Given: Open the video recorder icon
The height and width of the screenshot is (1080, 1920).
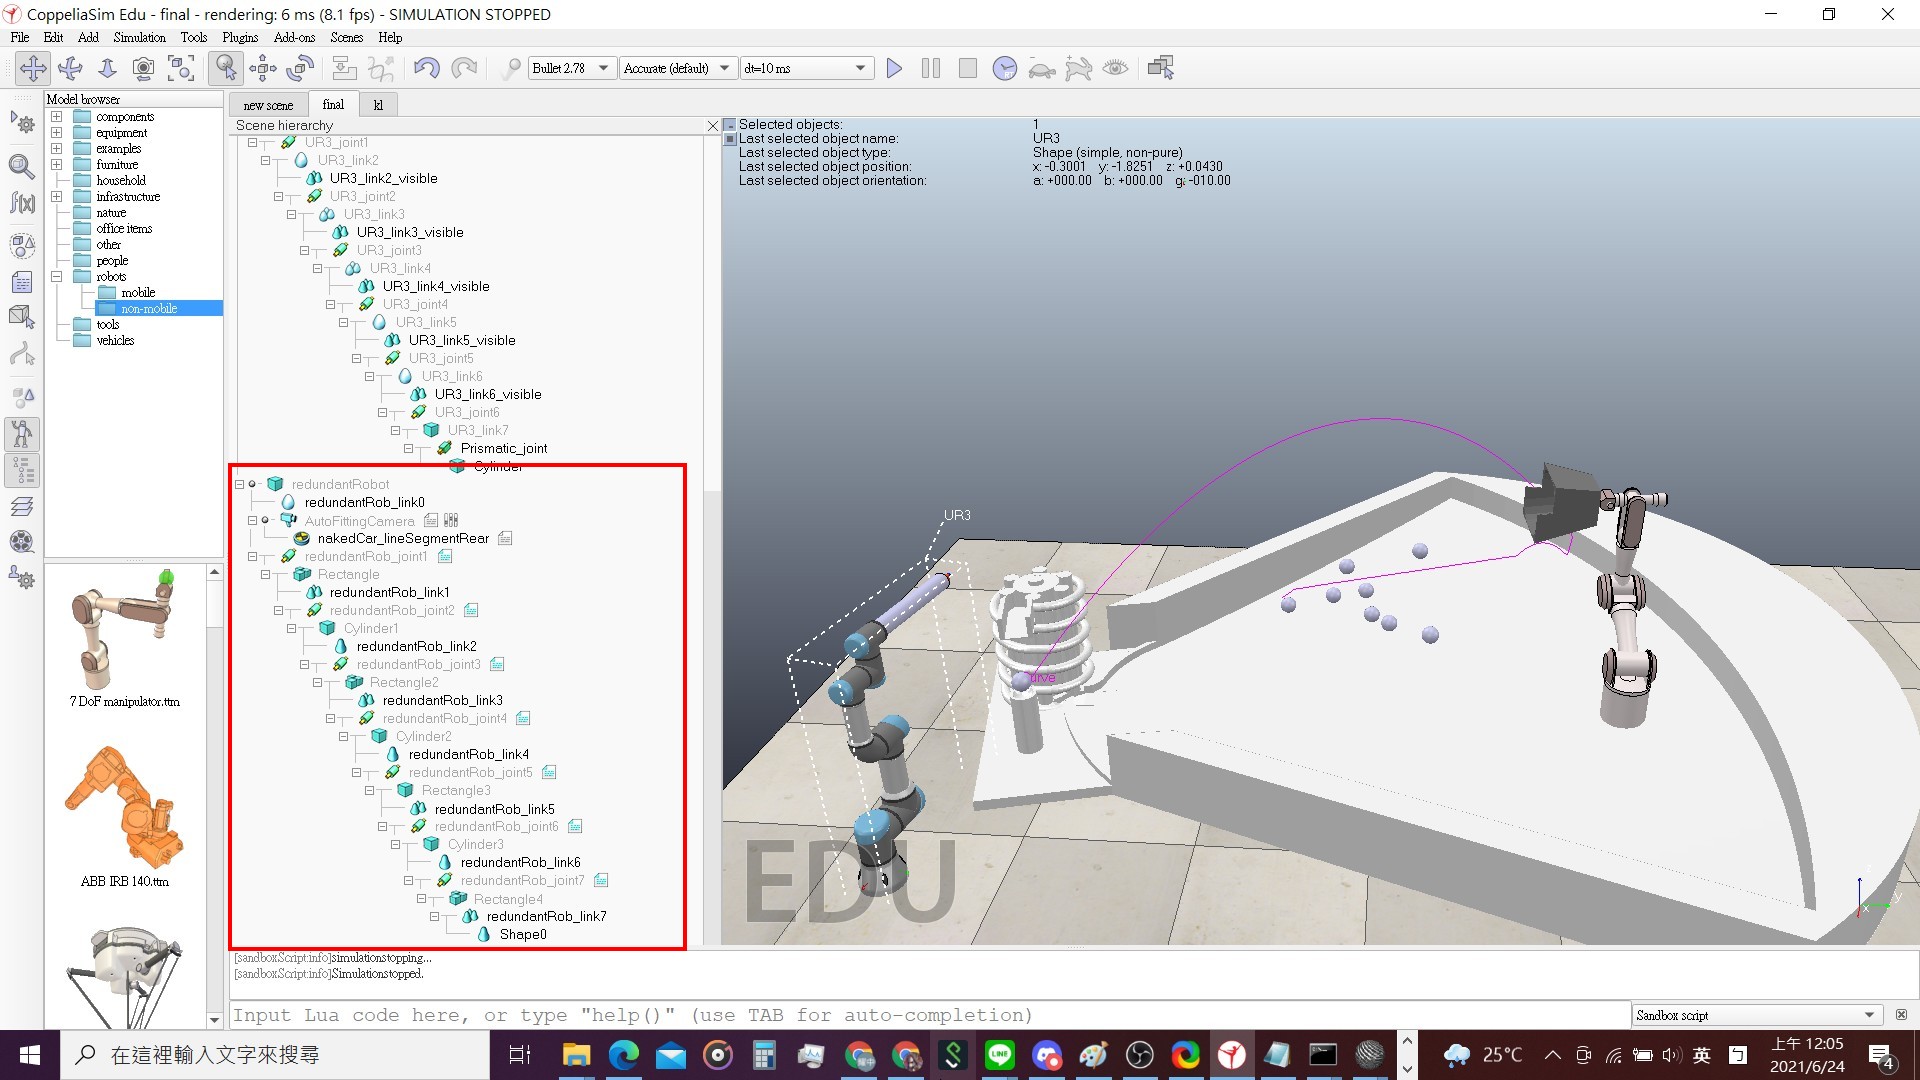Looking at the screenshot, I should tap(22, 542).
